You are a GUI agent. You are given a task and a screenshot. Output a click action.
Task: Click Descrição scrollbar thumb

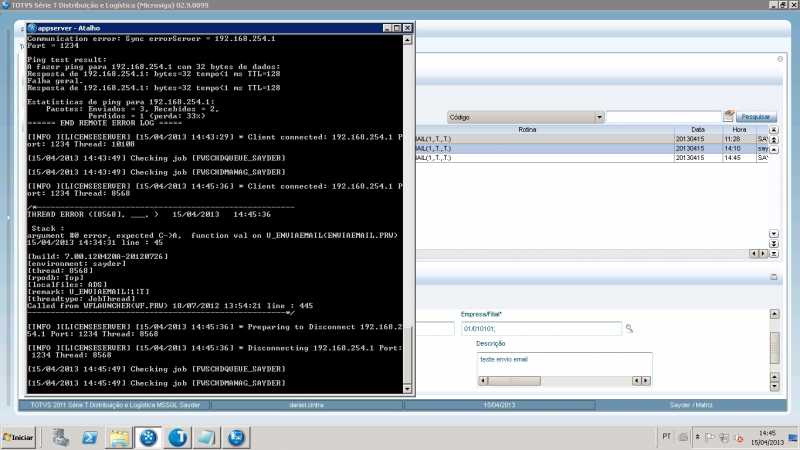click(514, 381)
